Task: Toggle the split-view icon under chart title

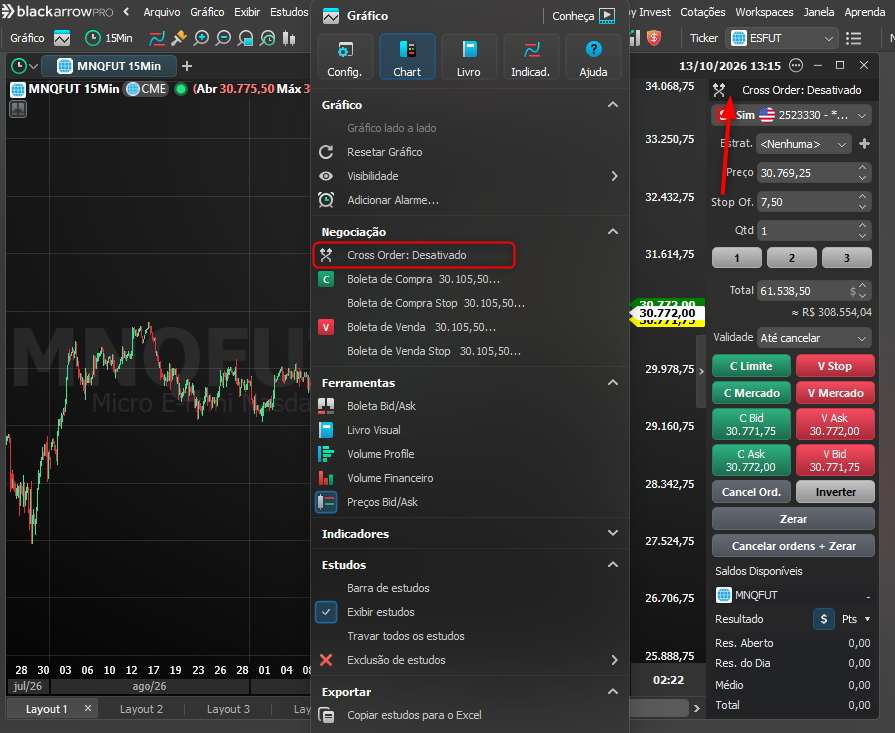Action: [18, 108]
